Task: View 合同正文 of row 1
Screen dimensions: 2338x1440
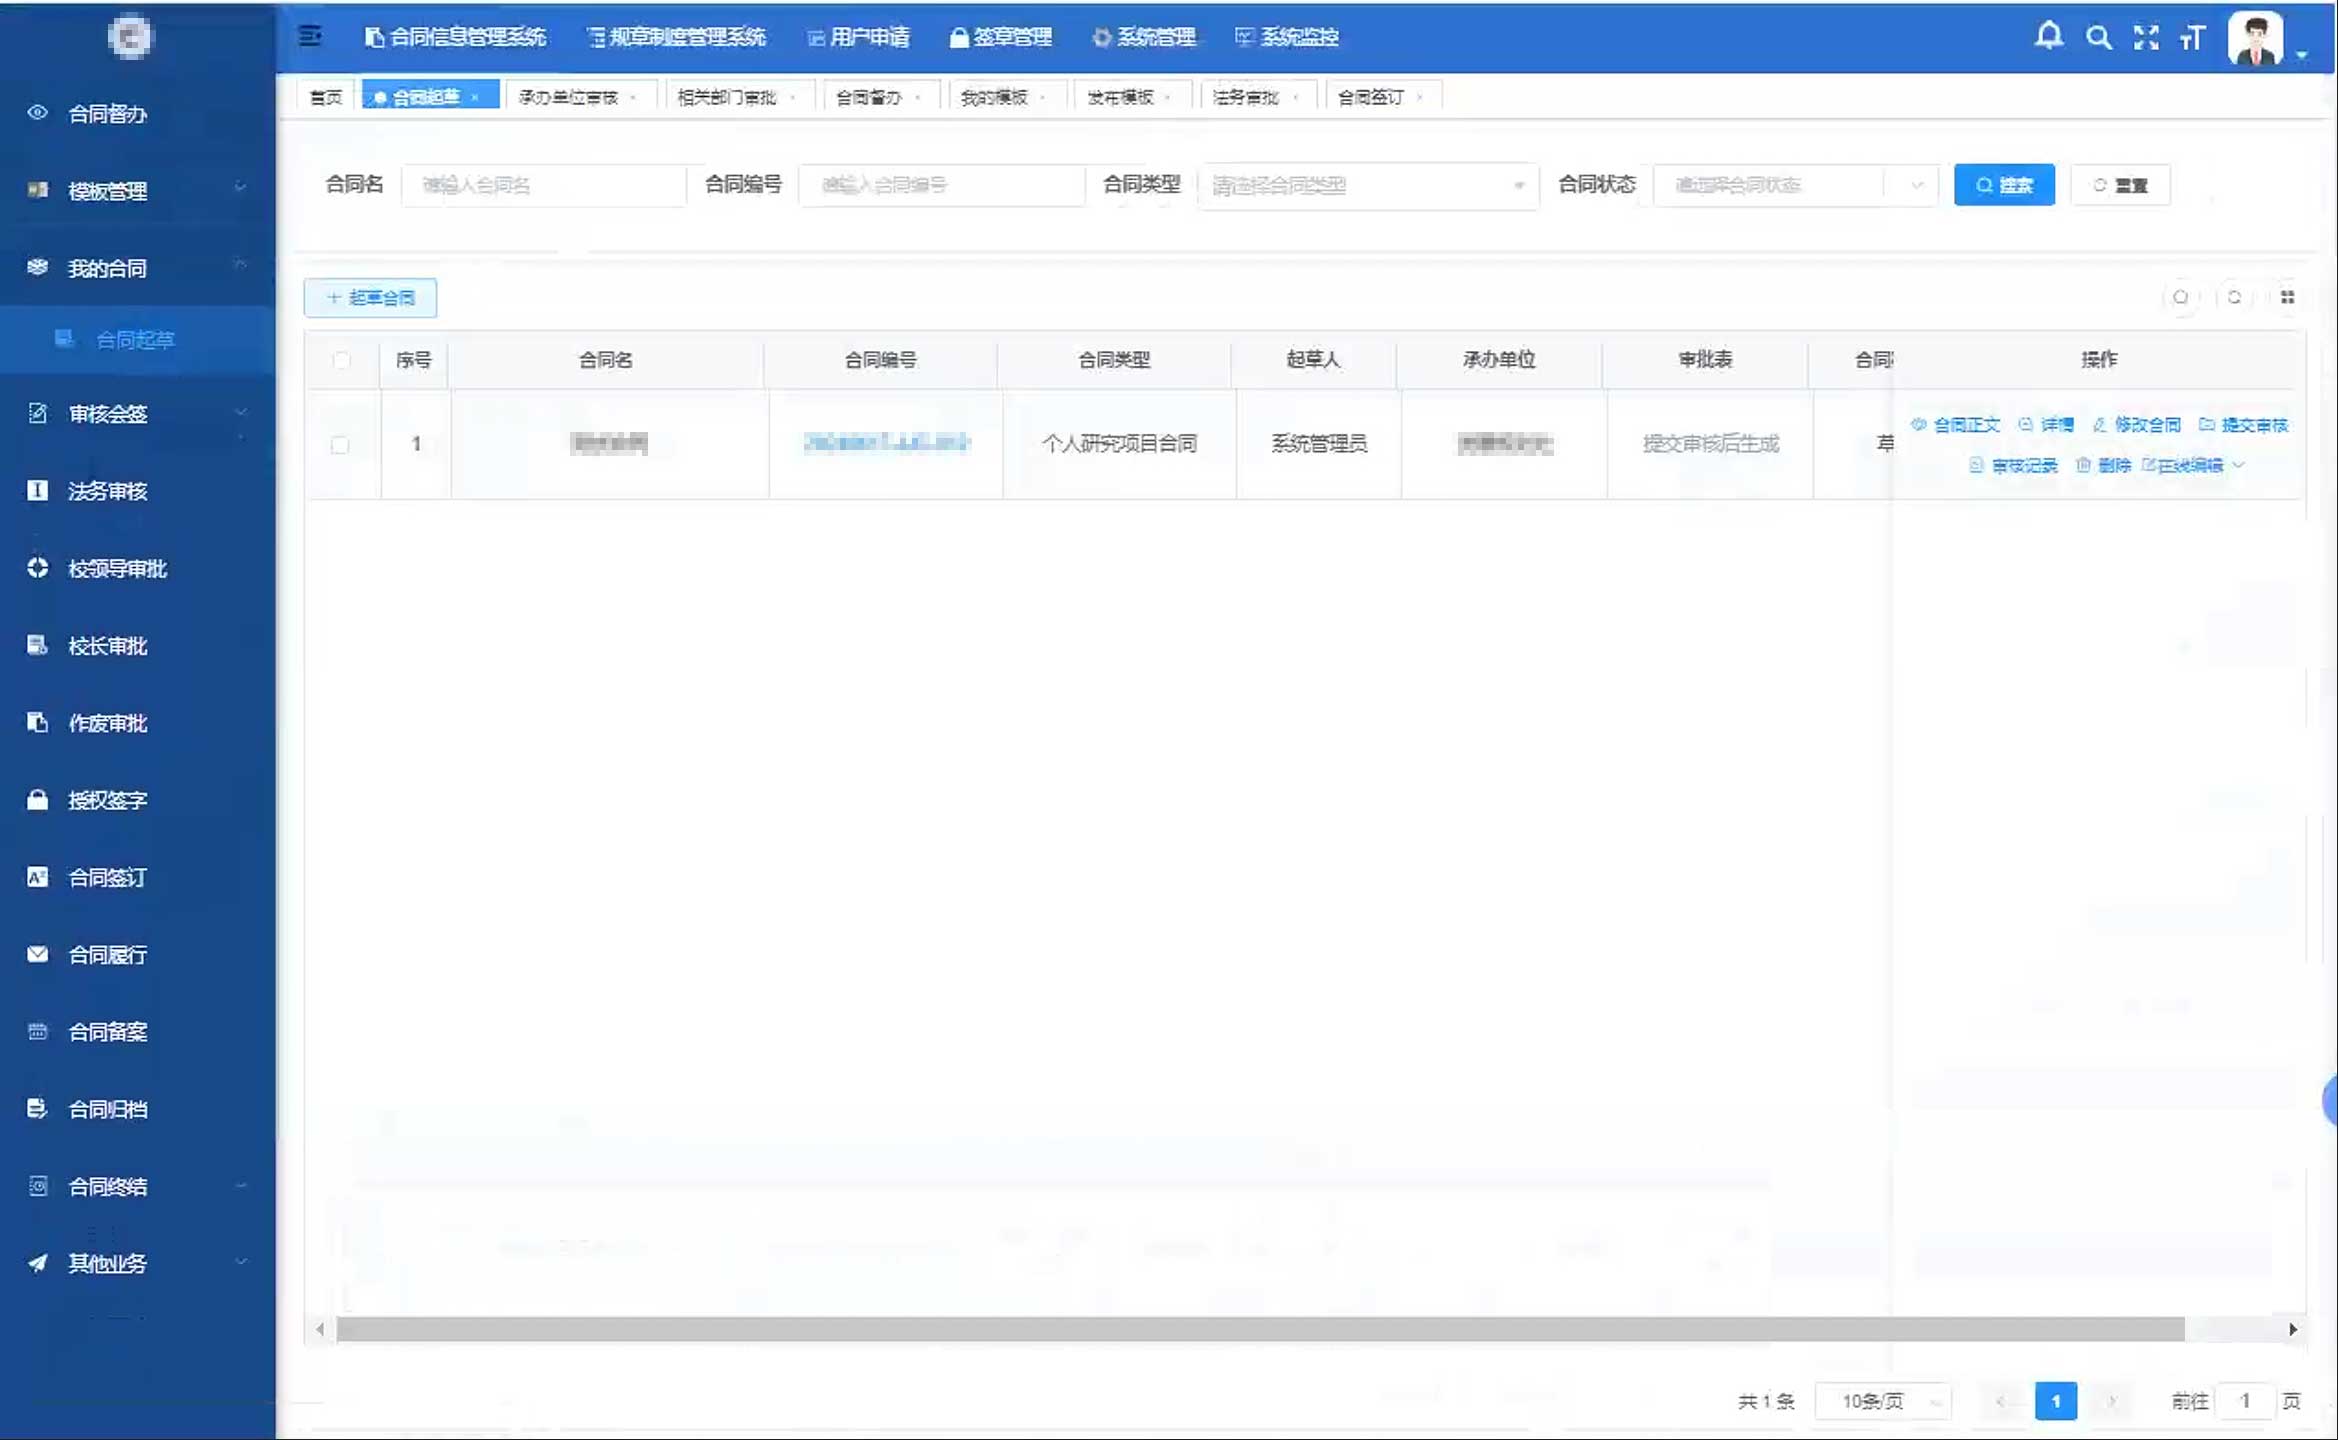Action: coord(1955,424)
